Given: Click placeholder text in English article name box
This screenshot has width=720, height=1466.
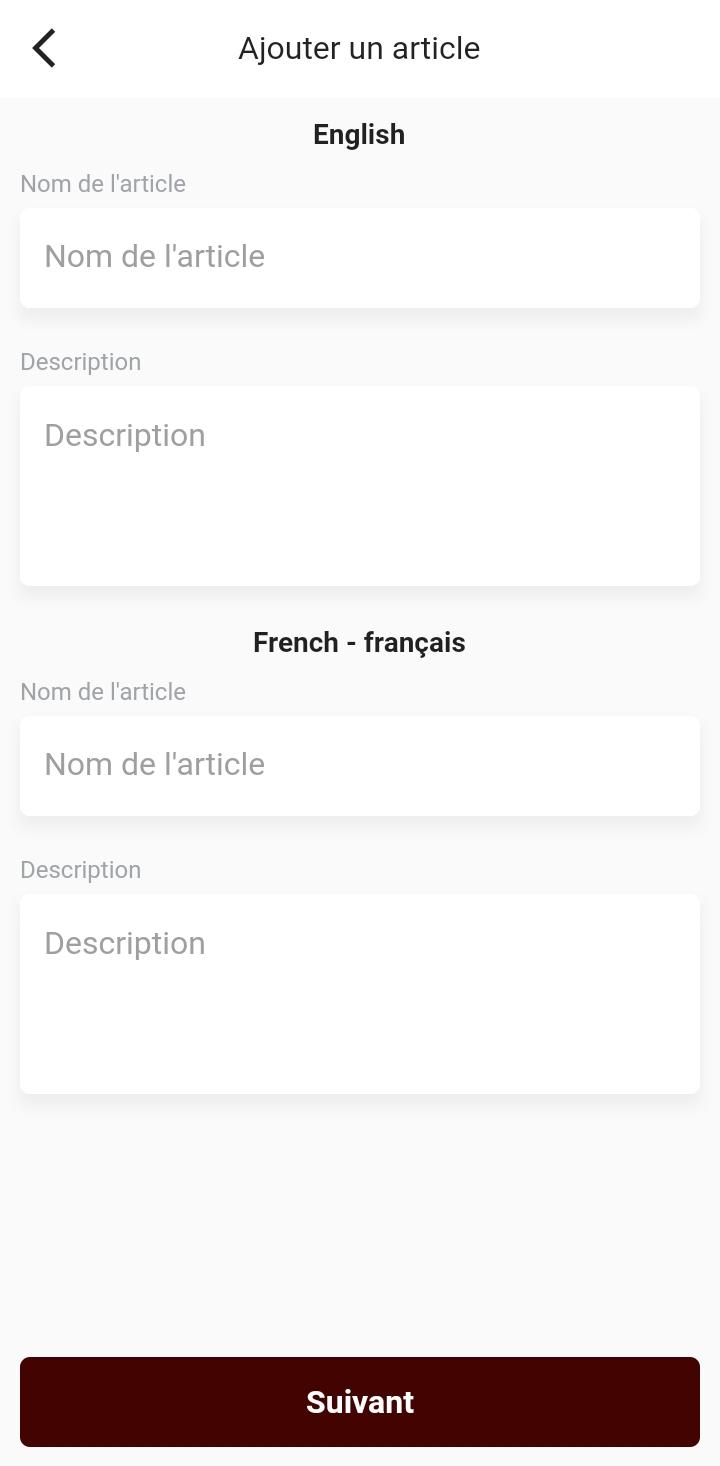Looking at the screenshot, I should [155, 256].
